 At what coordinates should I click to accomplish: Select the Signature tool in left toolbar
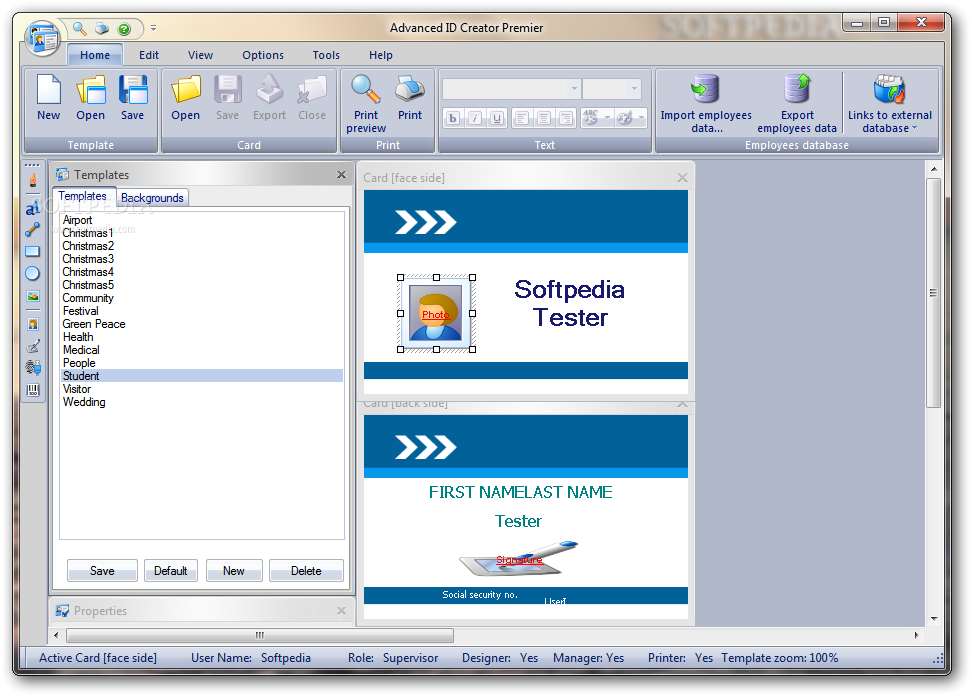click(33, 346)
